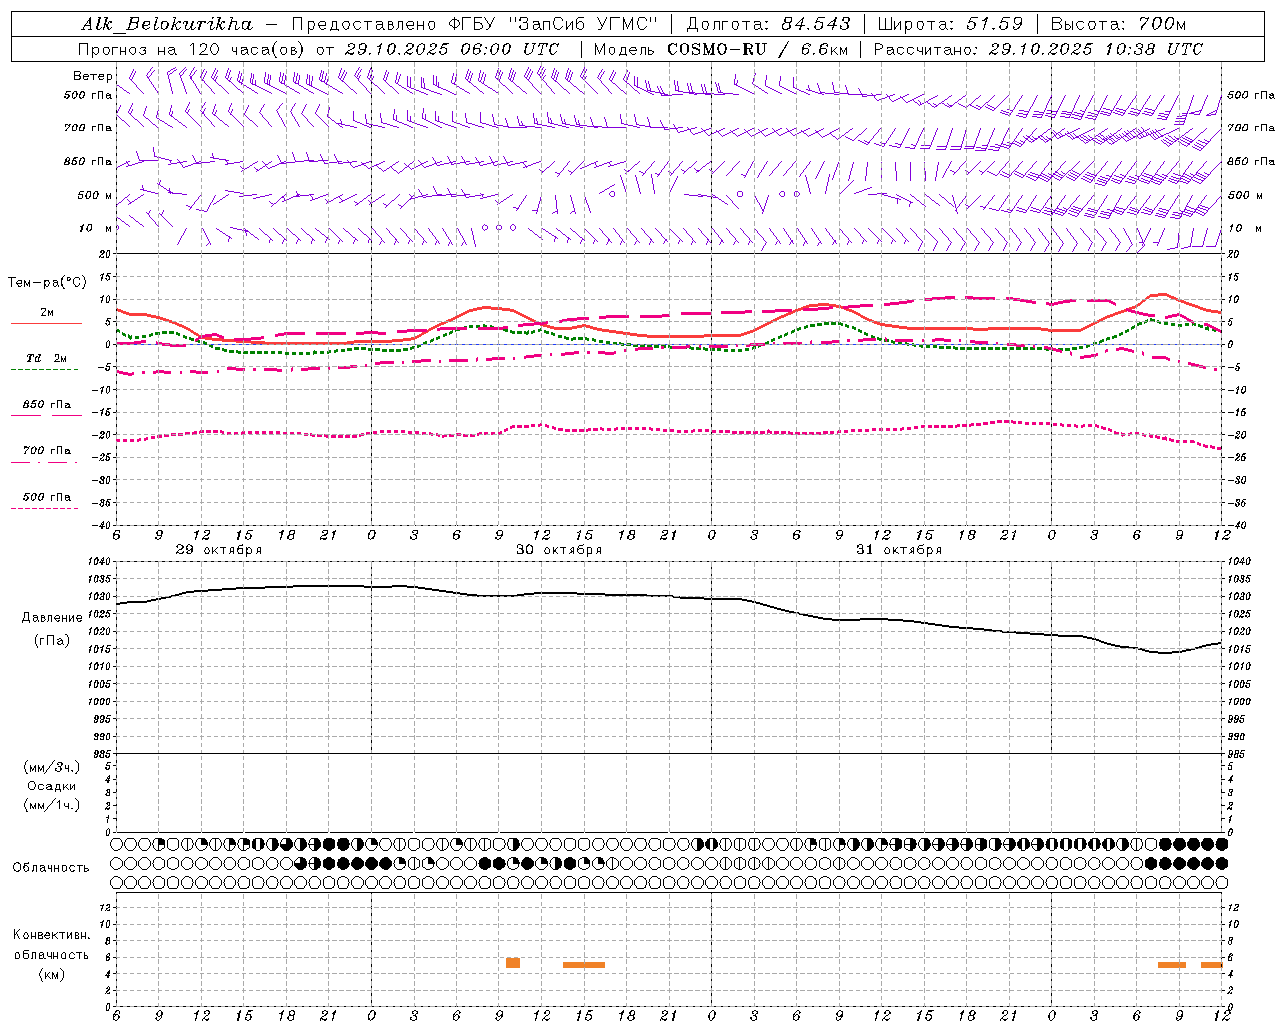Viewport: 1280px width, 1024px height.
Task: Click the Td 2м legend label
Action: [47, 358]
